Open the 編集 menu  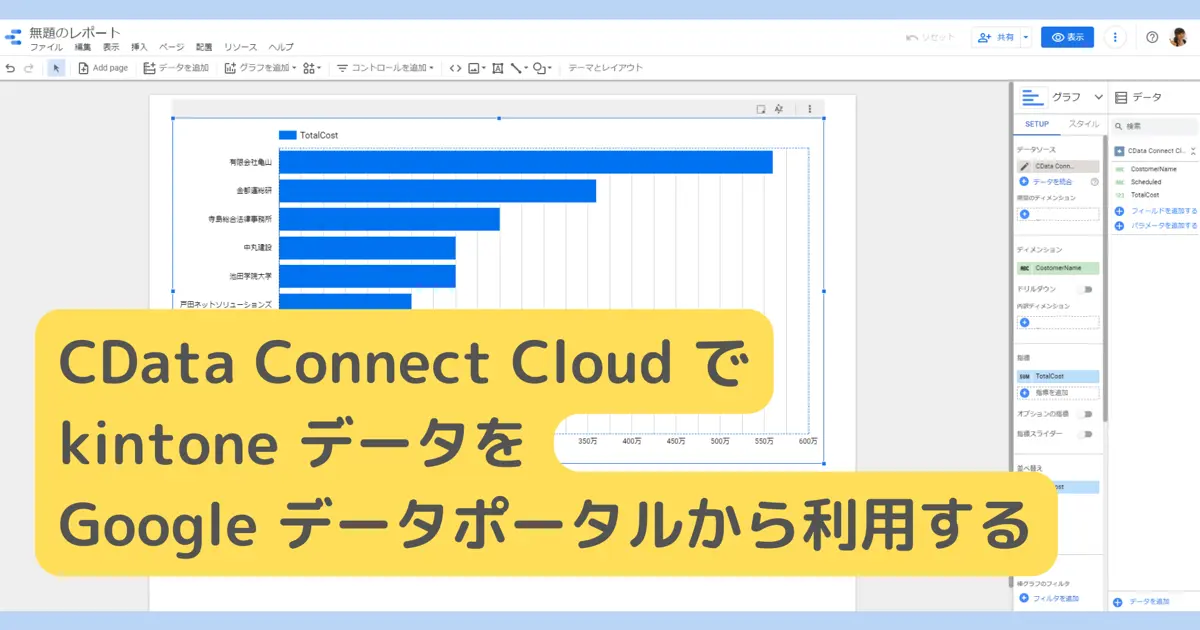point(83,47)
